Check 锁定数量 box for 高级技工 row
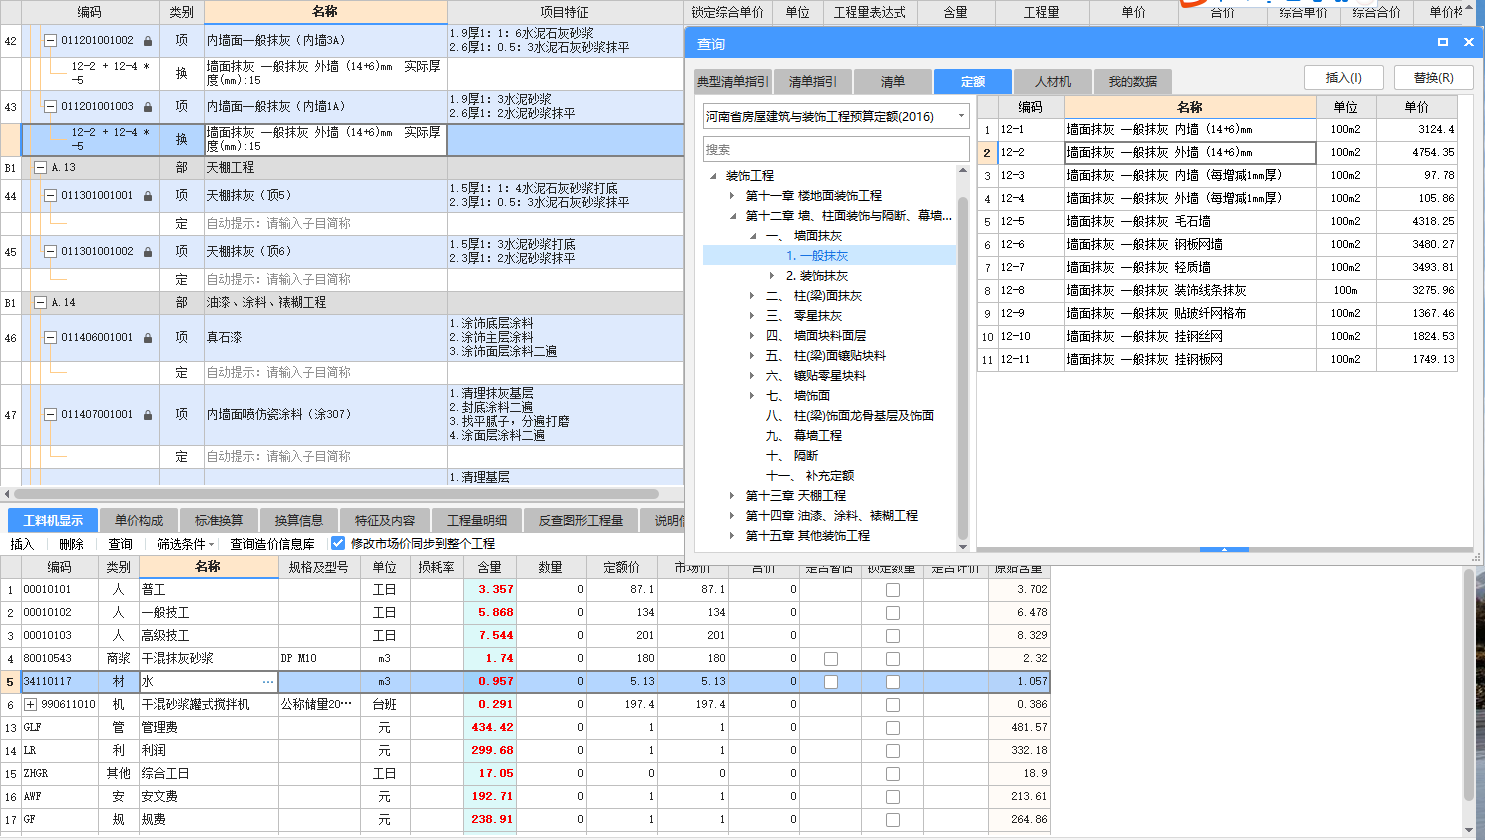This screenshot has height=840, width=1485. pos(893,636)
